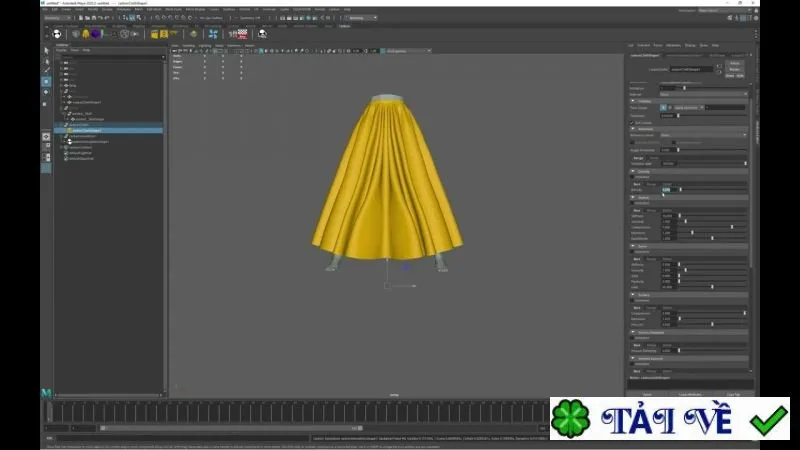Click the blue fan wind shelf icon
This screenshot has width=800, height=450.
click(x=213, y=34)
